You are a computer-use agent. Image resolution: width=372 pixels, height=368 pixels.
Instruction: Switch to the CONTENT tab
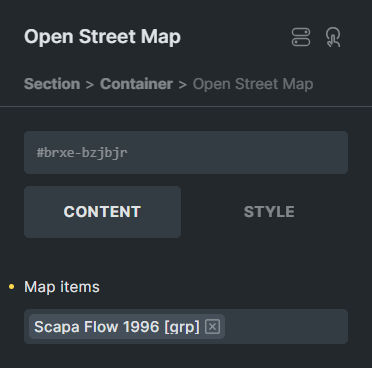(x=102, y=212)
